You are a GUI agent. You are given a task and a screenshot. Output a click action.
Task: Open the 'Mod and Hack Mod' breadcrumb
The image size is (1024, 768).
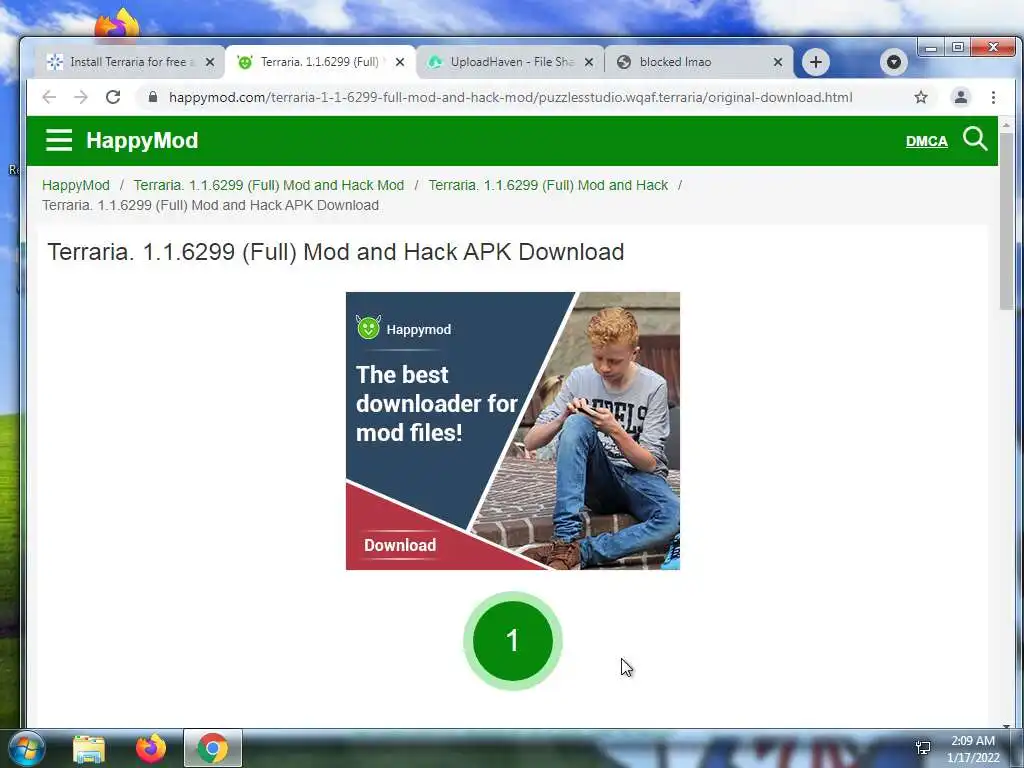[268, 185]
